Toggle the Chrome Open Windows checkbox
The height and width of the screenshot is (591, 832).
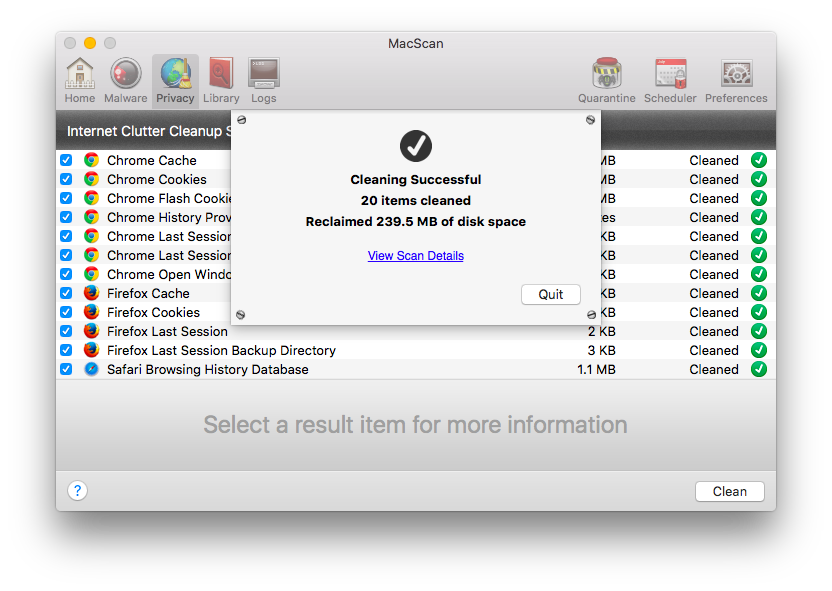click(66, 274)
